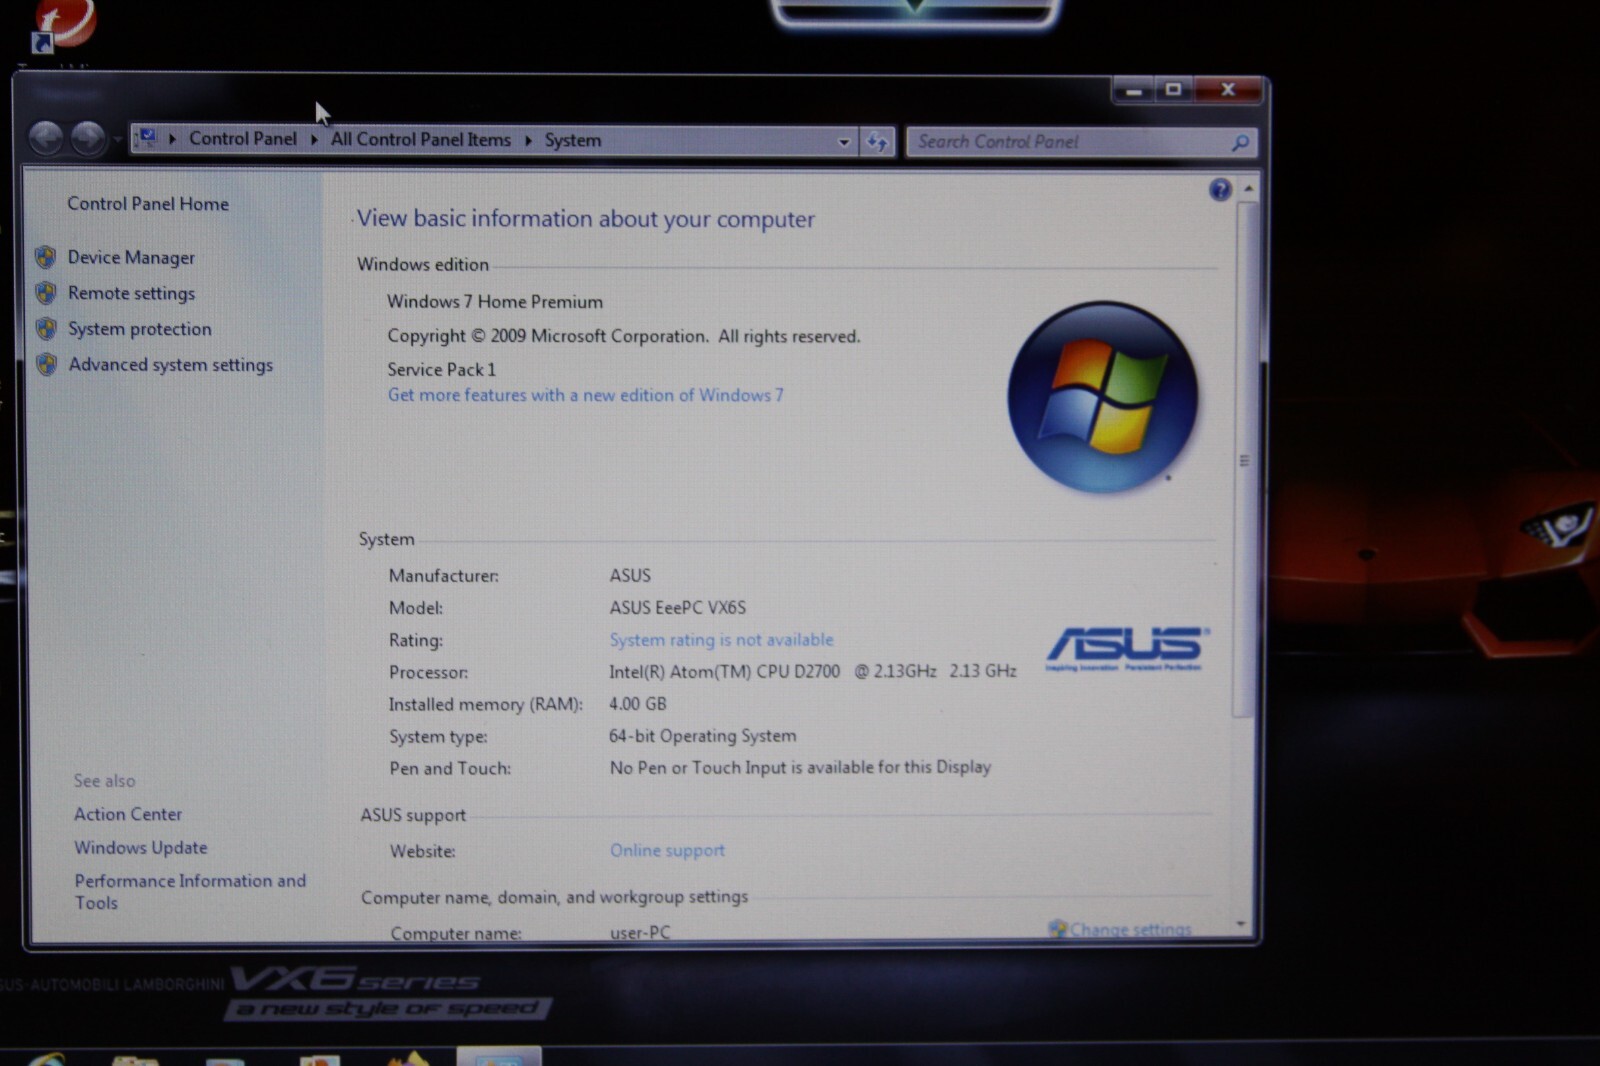The width and height of the screenshot is (1600, 1066).
Task: Click the user-PC computer name value
Action: tap(640, 932)
